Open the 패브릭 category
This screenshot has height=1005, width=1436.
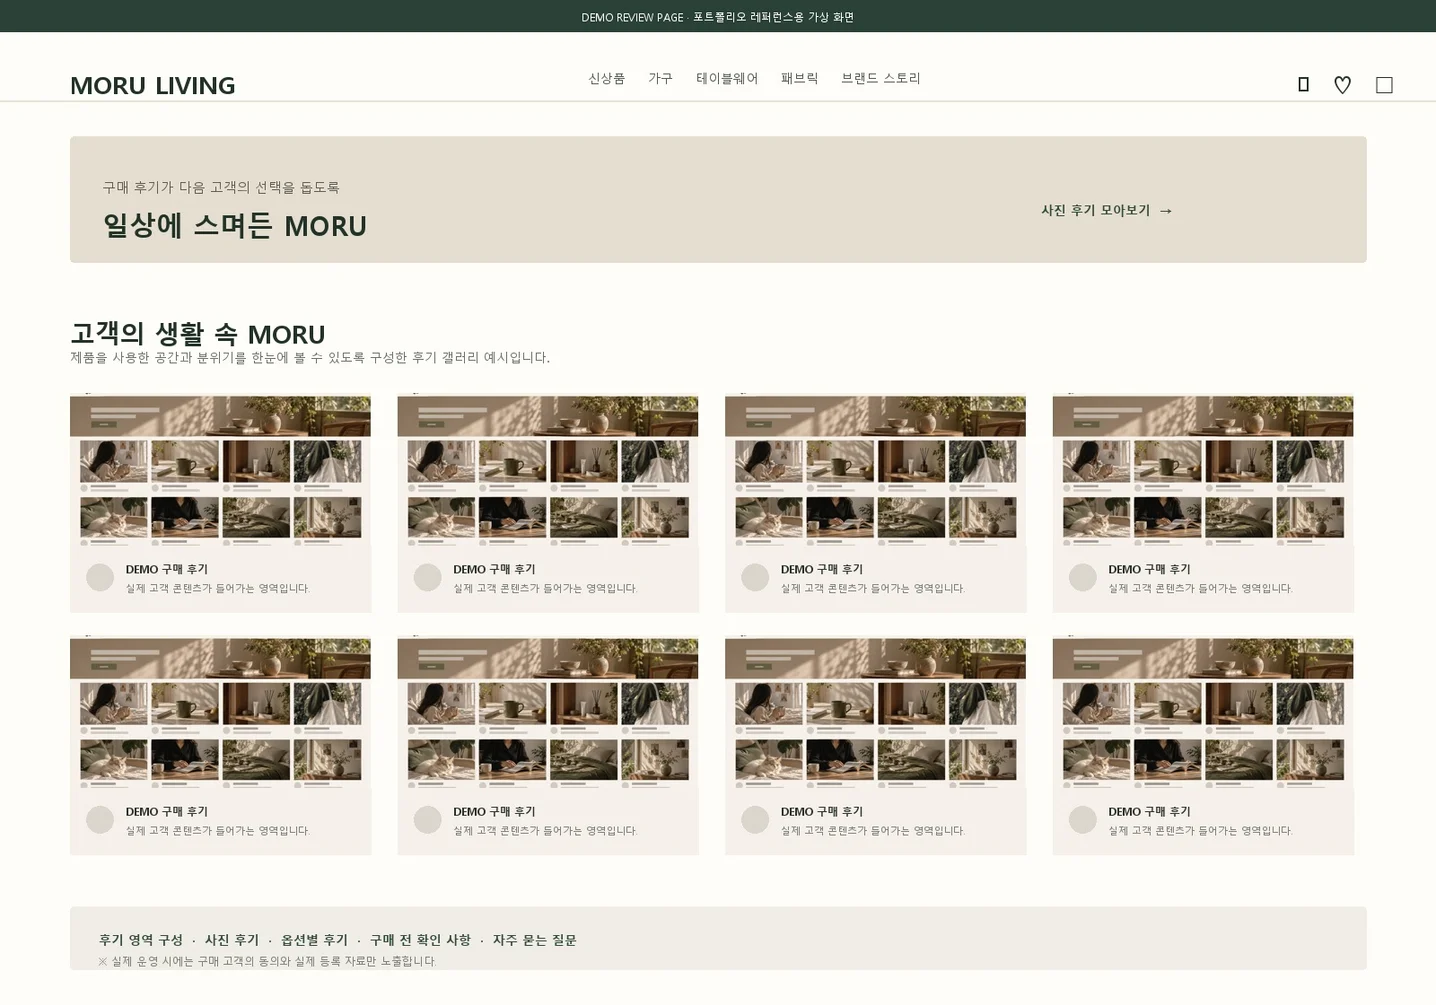point(800,78)
